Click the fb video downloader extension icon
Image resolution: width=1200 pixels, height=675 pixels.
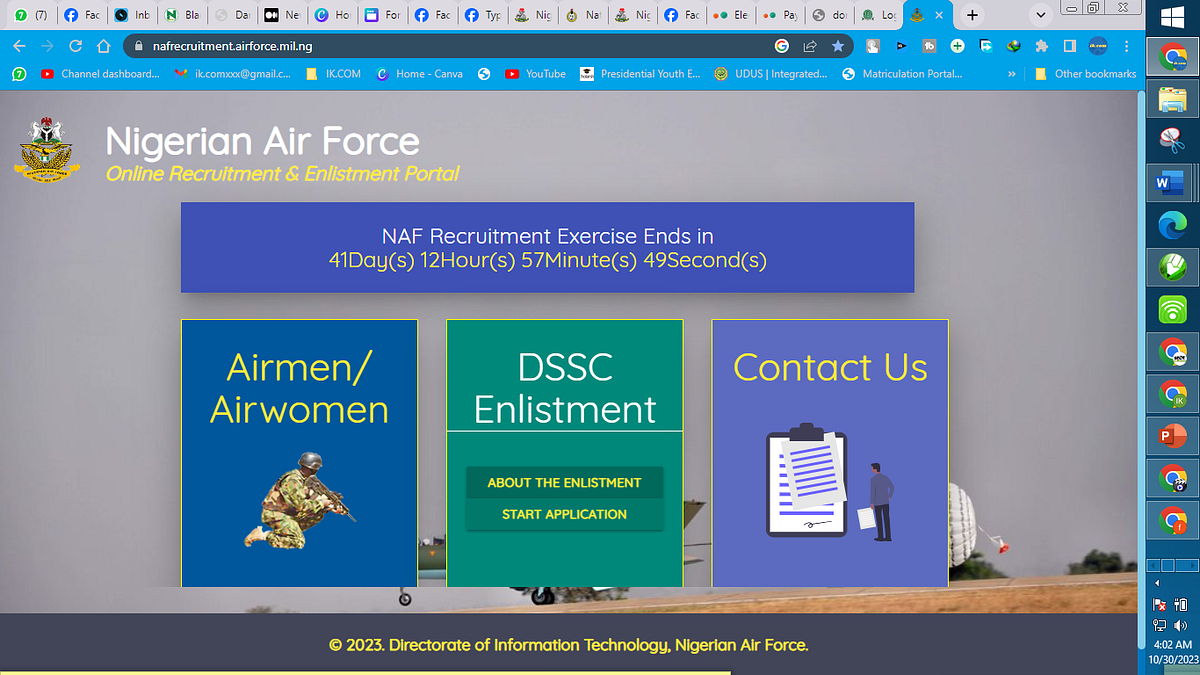[929, 46]
